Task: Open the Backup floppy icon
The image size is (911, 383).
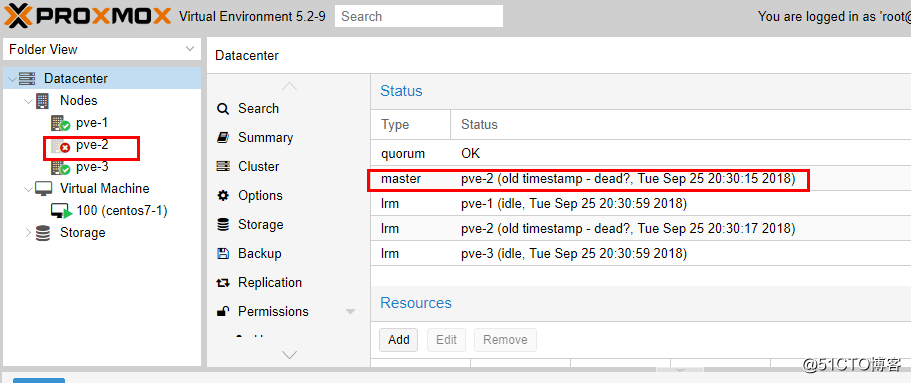Action: coord(223,253)
